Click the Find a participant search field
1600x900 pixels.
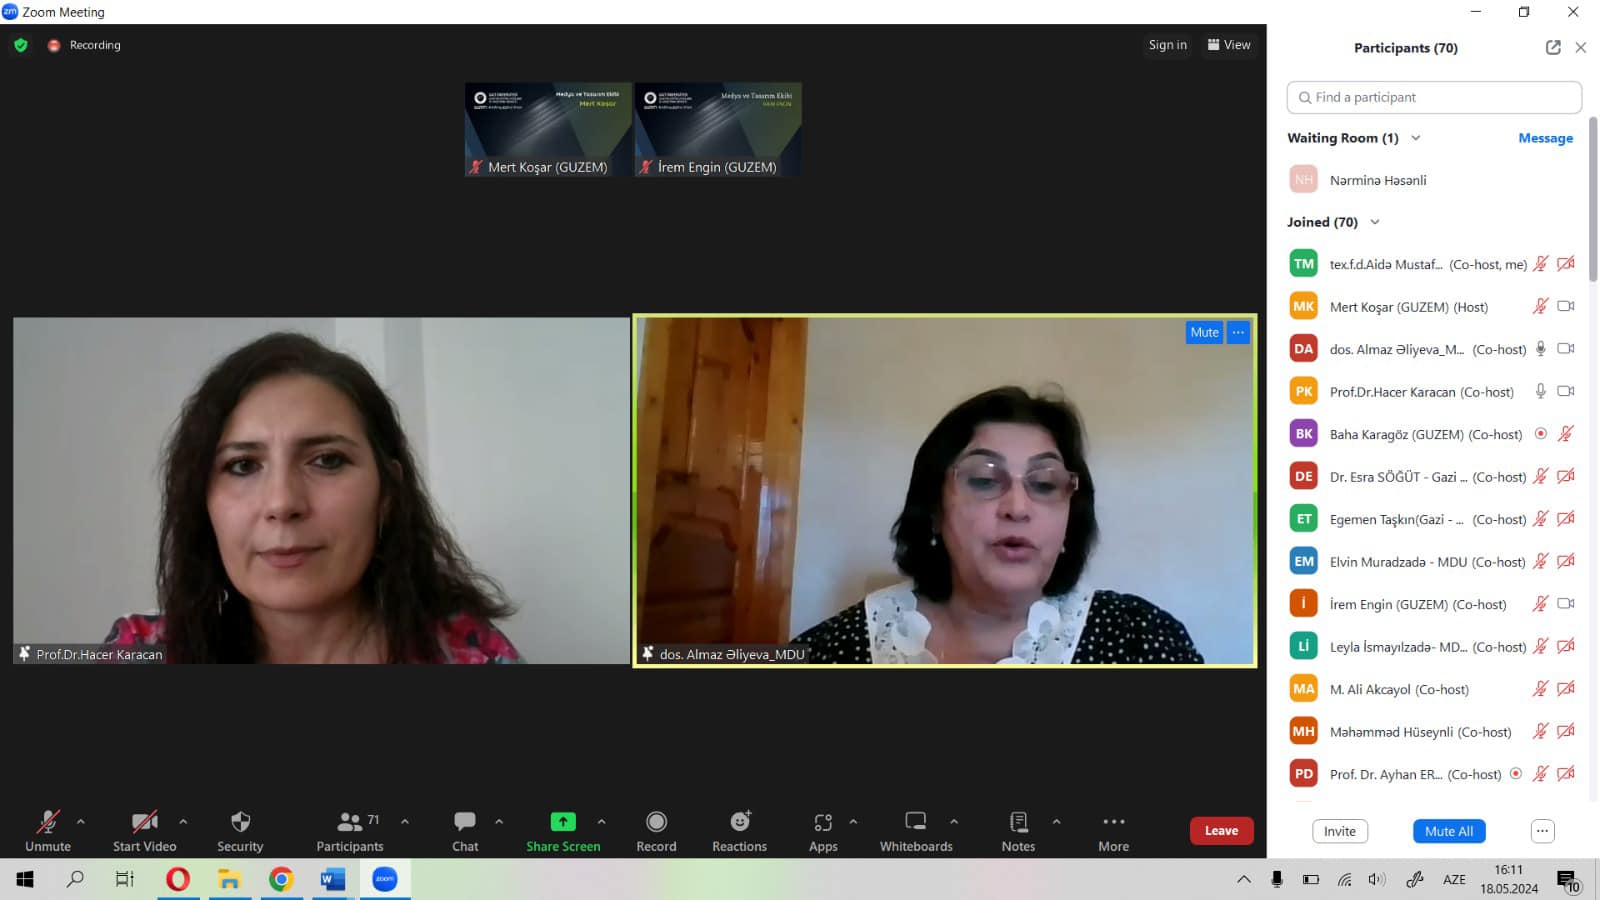(1434, 97)
